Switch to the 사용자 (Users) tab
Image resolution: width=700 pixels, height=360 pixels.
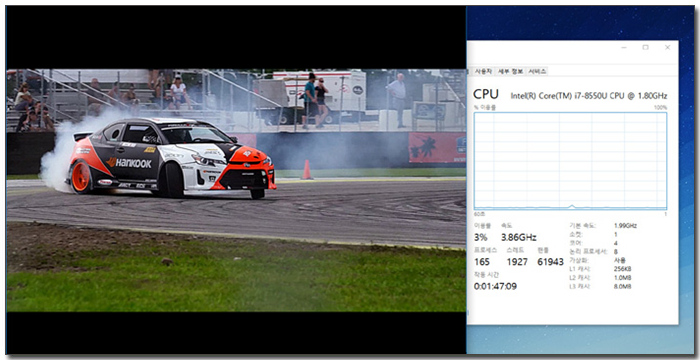click(x=483, y=71)
